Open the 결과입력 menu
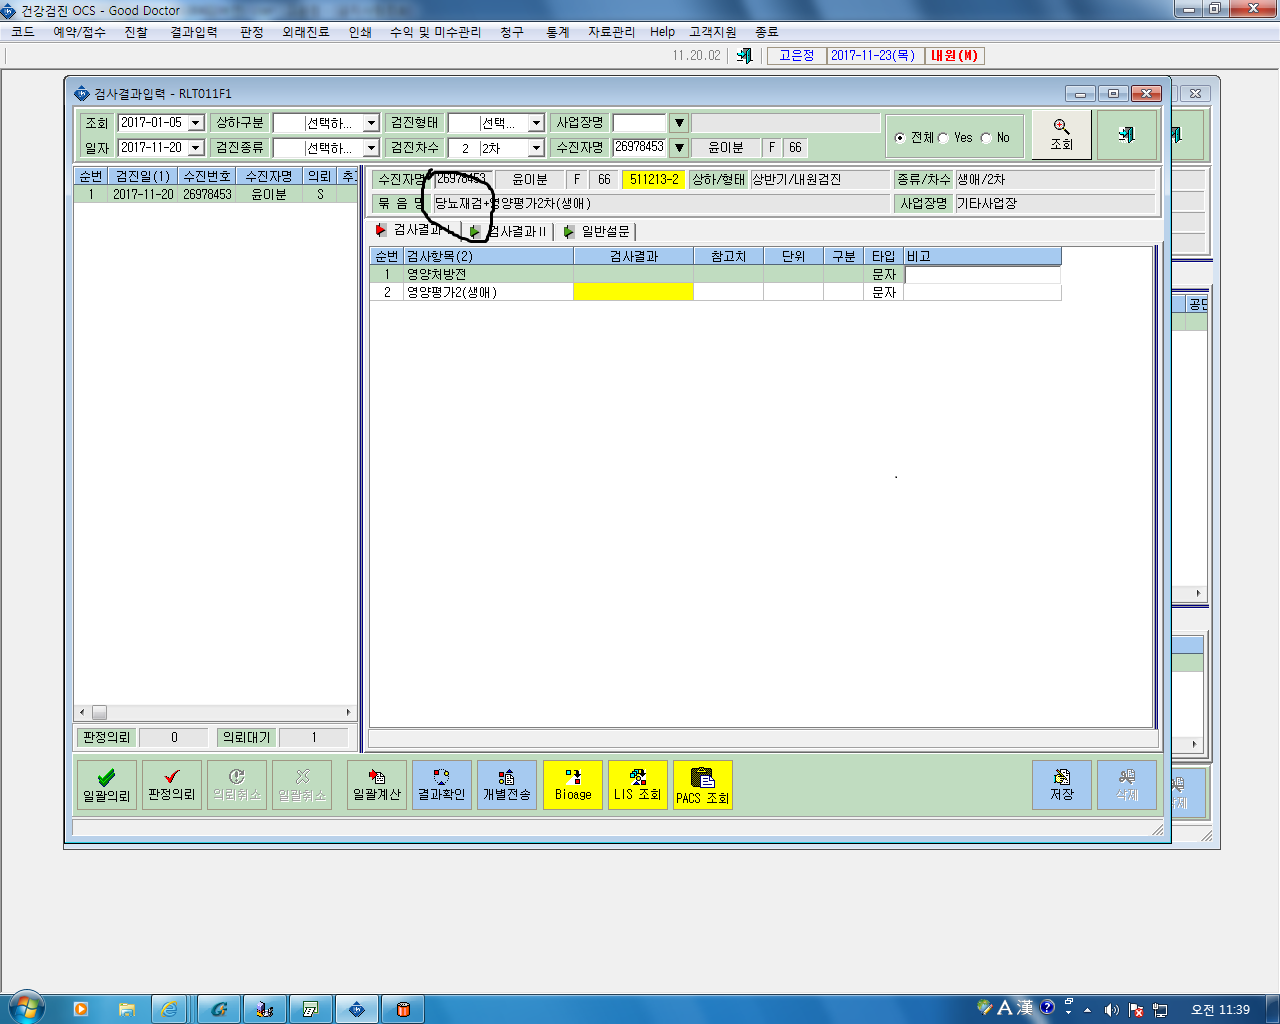The height and width of the screenshot is (1024, 1280). click(x=194, y=32)
